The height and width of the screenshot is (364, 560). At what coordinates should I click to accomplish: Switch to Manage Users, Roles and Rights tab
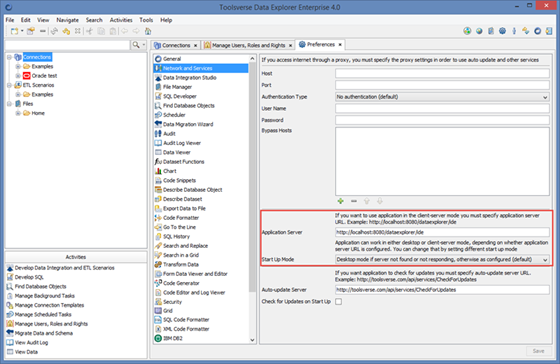(x=248, y=45)
